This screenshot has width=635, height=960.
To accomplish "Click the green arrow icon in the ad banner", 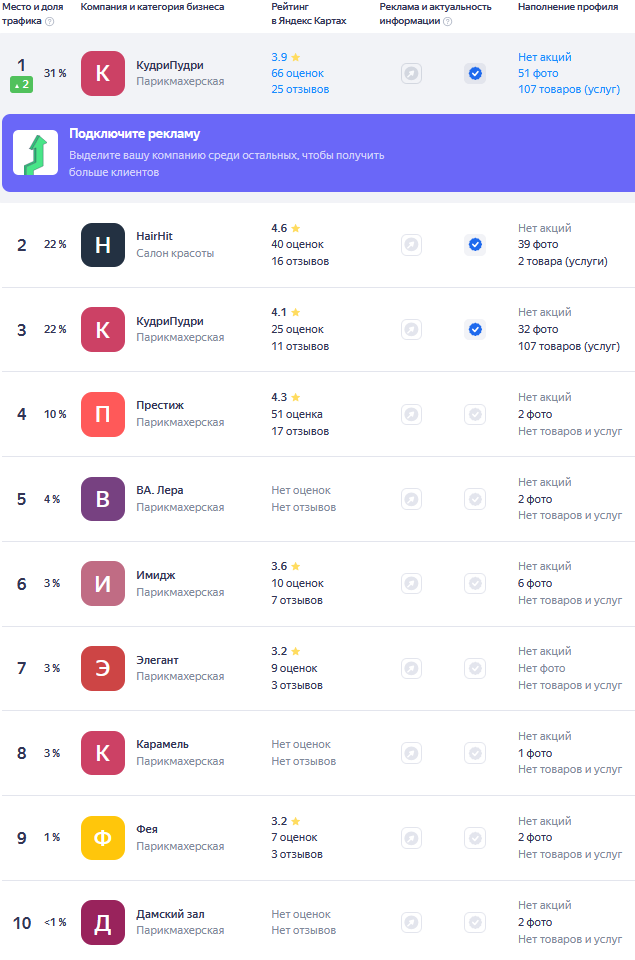I will pos(36,152).
